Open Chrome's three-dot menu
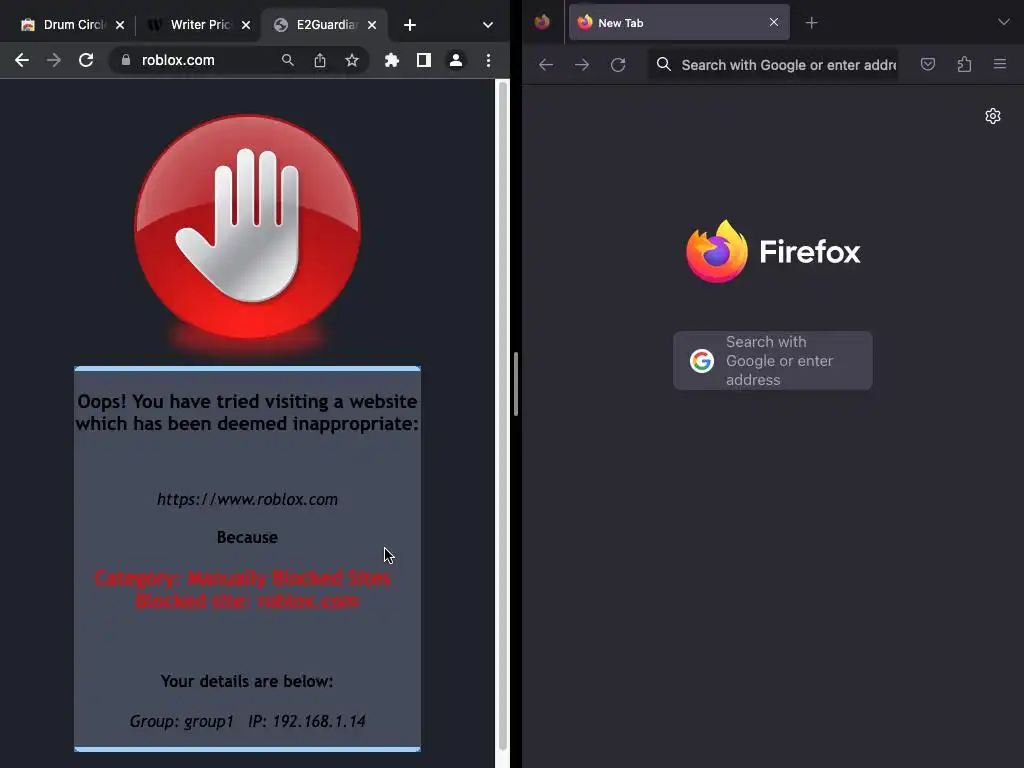Image resolution: width=1024 pixels, height=768 pixels. (x=488, y=60)
